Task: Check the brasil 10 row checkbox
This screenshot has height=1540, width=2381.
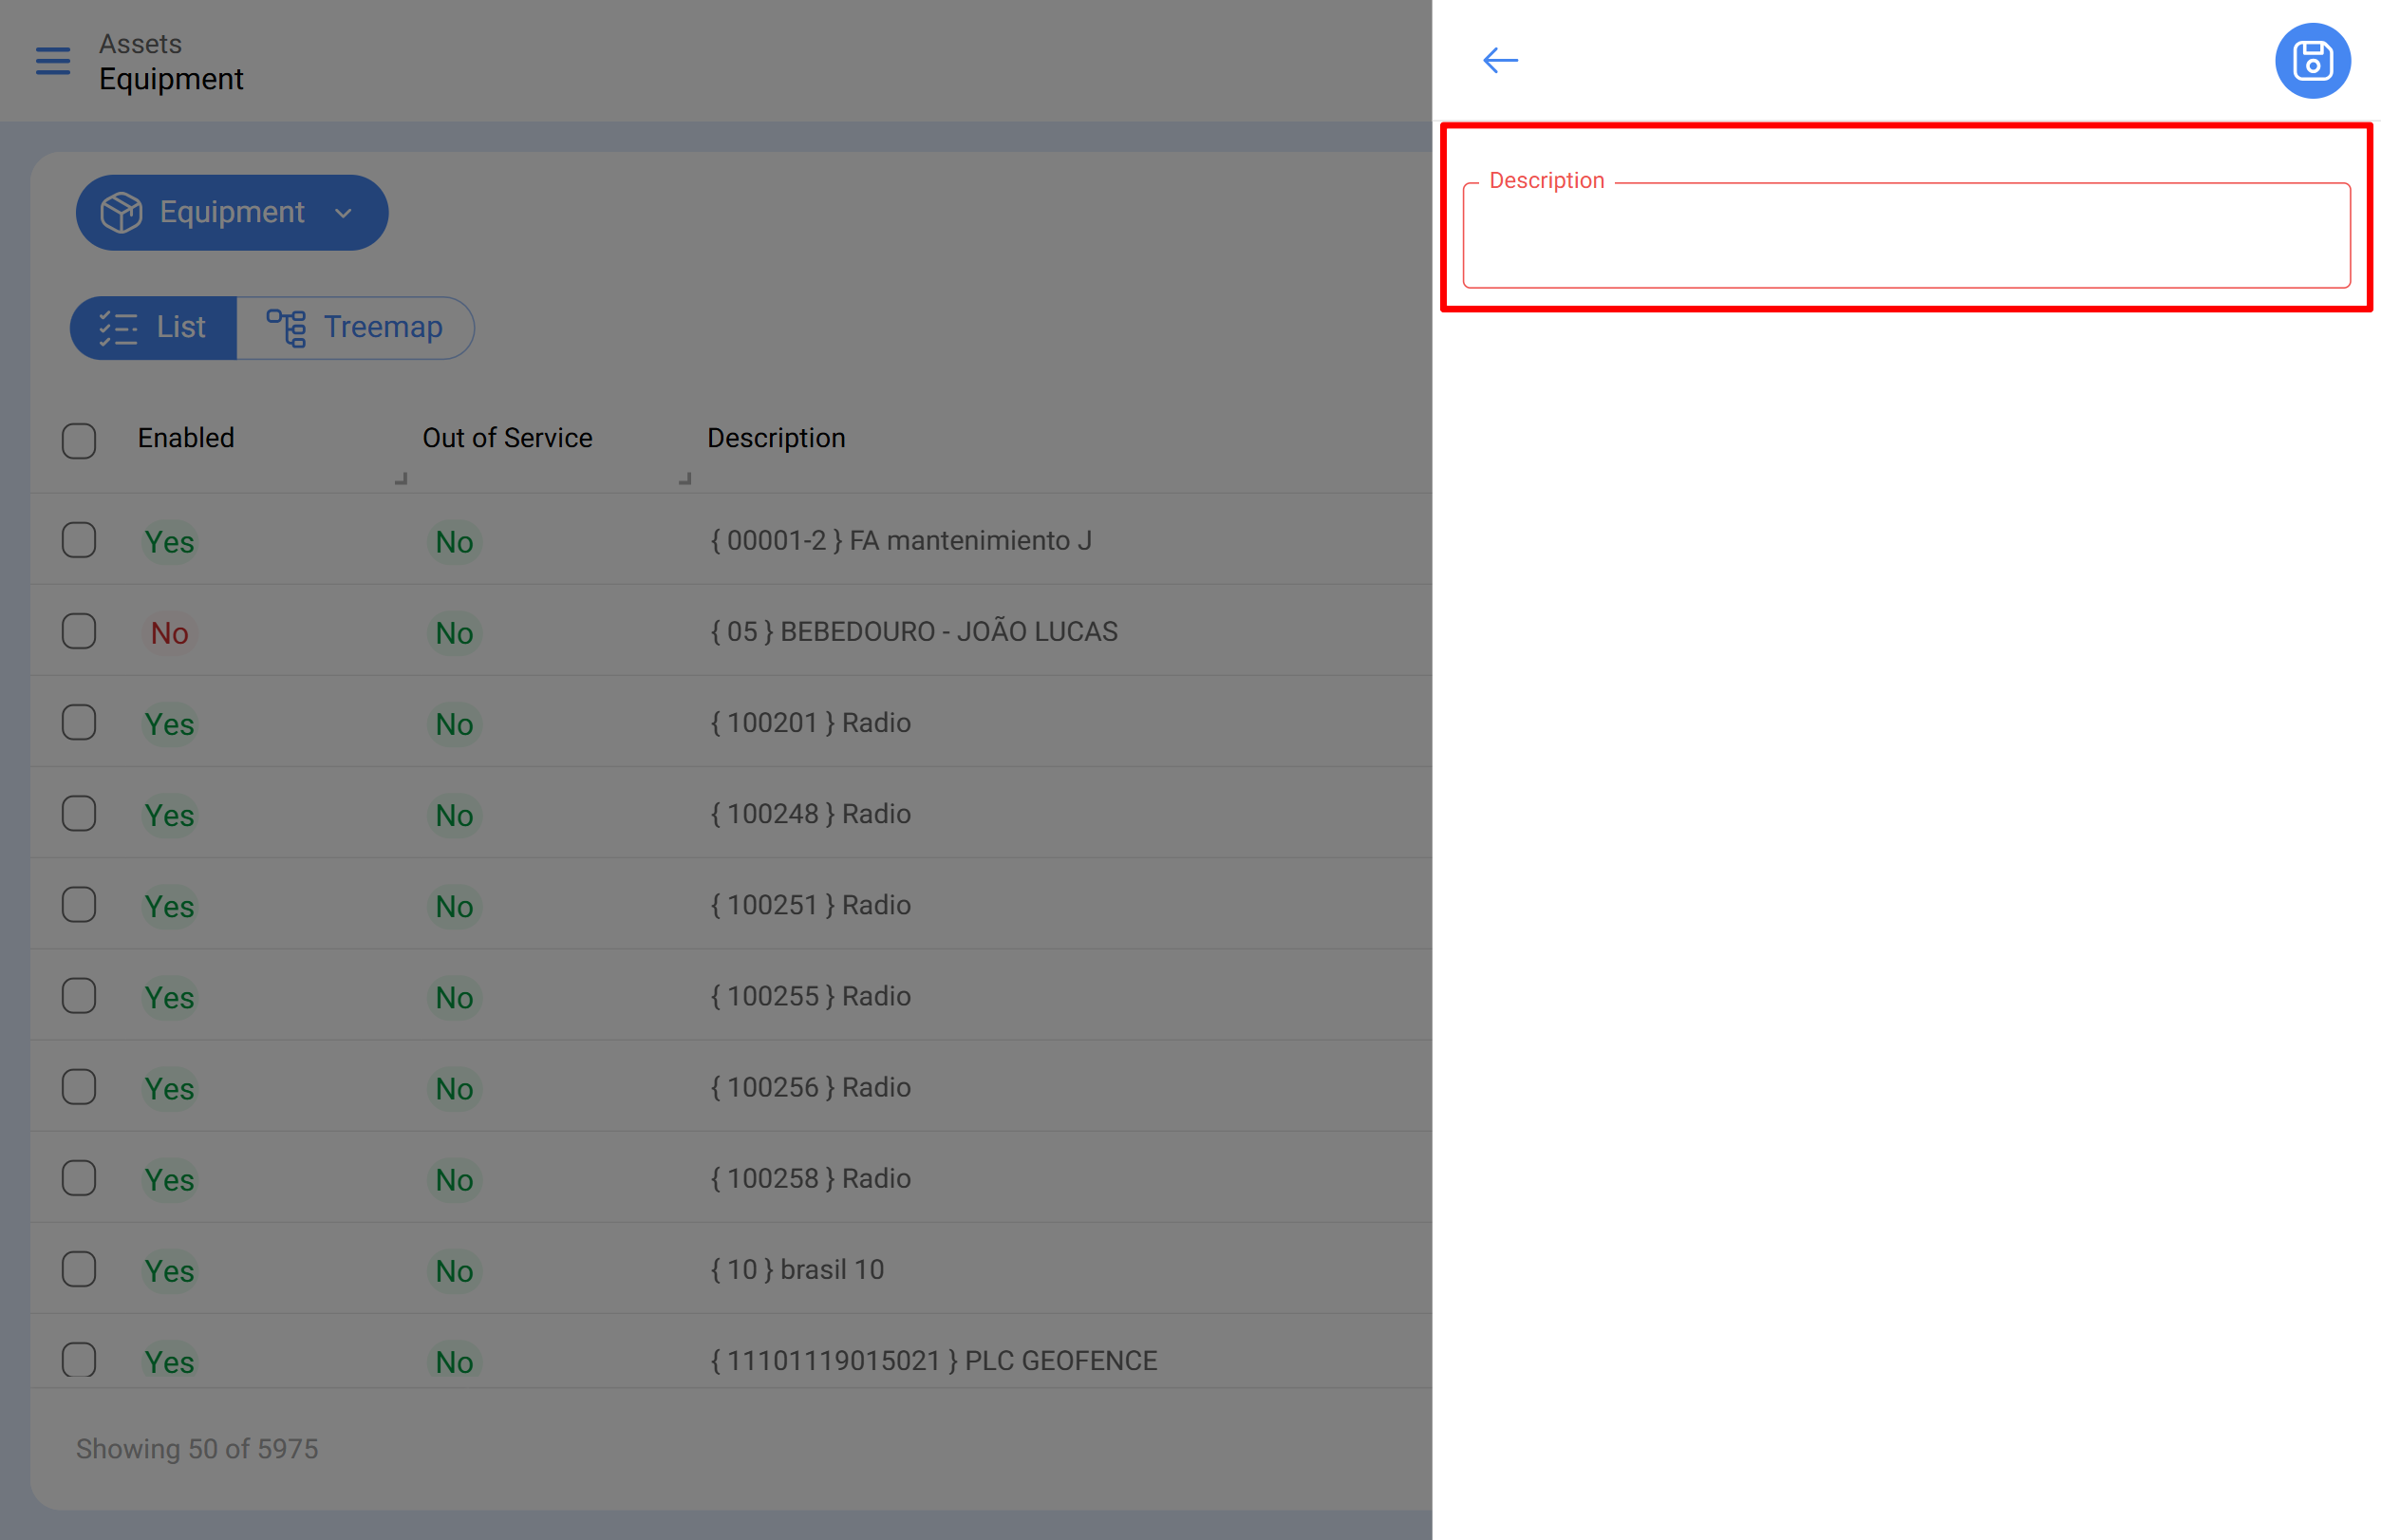Action: (79, 1268)
